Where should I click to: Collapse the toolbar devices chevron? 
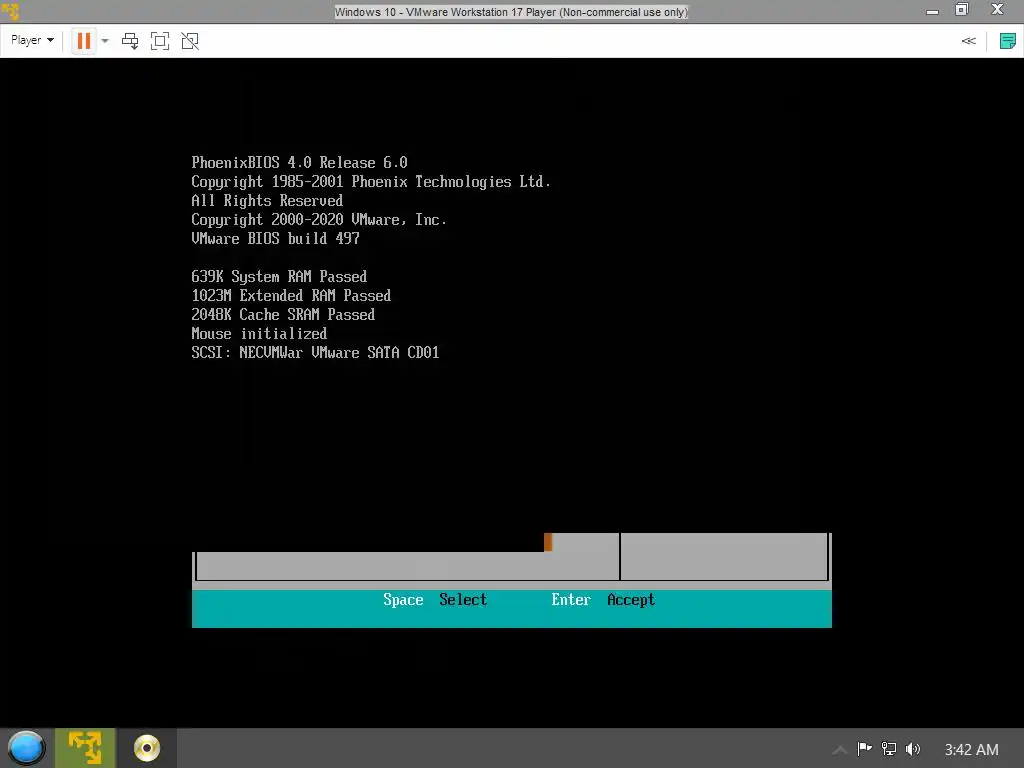[x=968, y=41]
